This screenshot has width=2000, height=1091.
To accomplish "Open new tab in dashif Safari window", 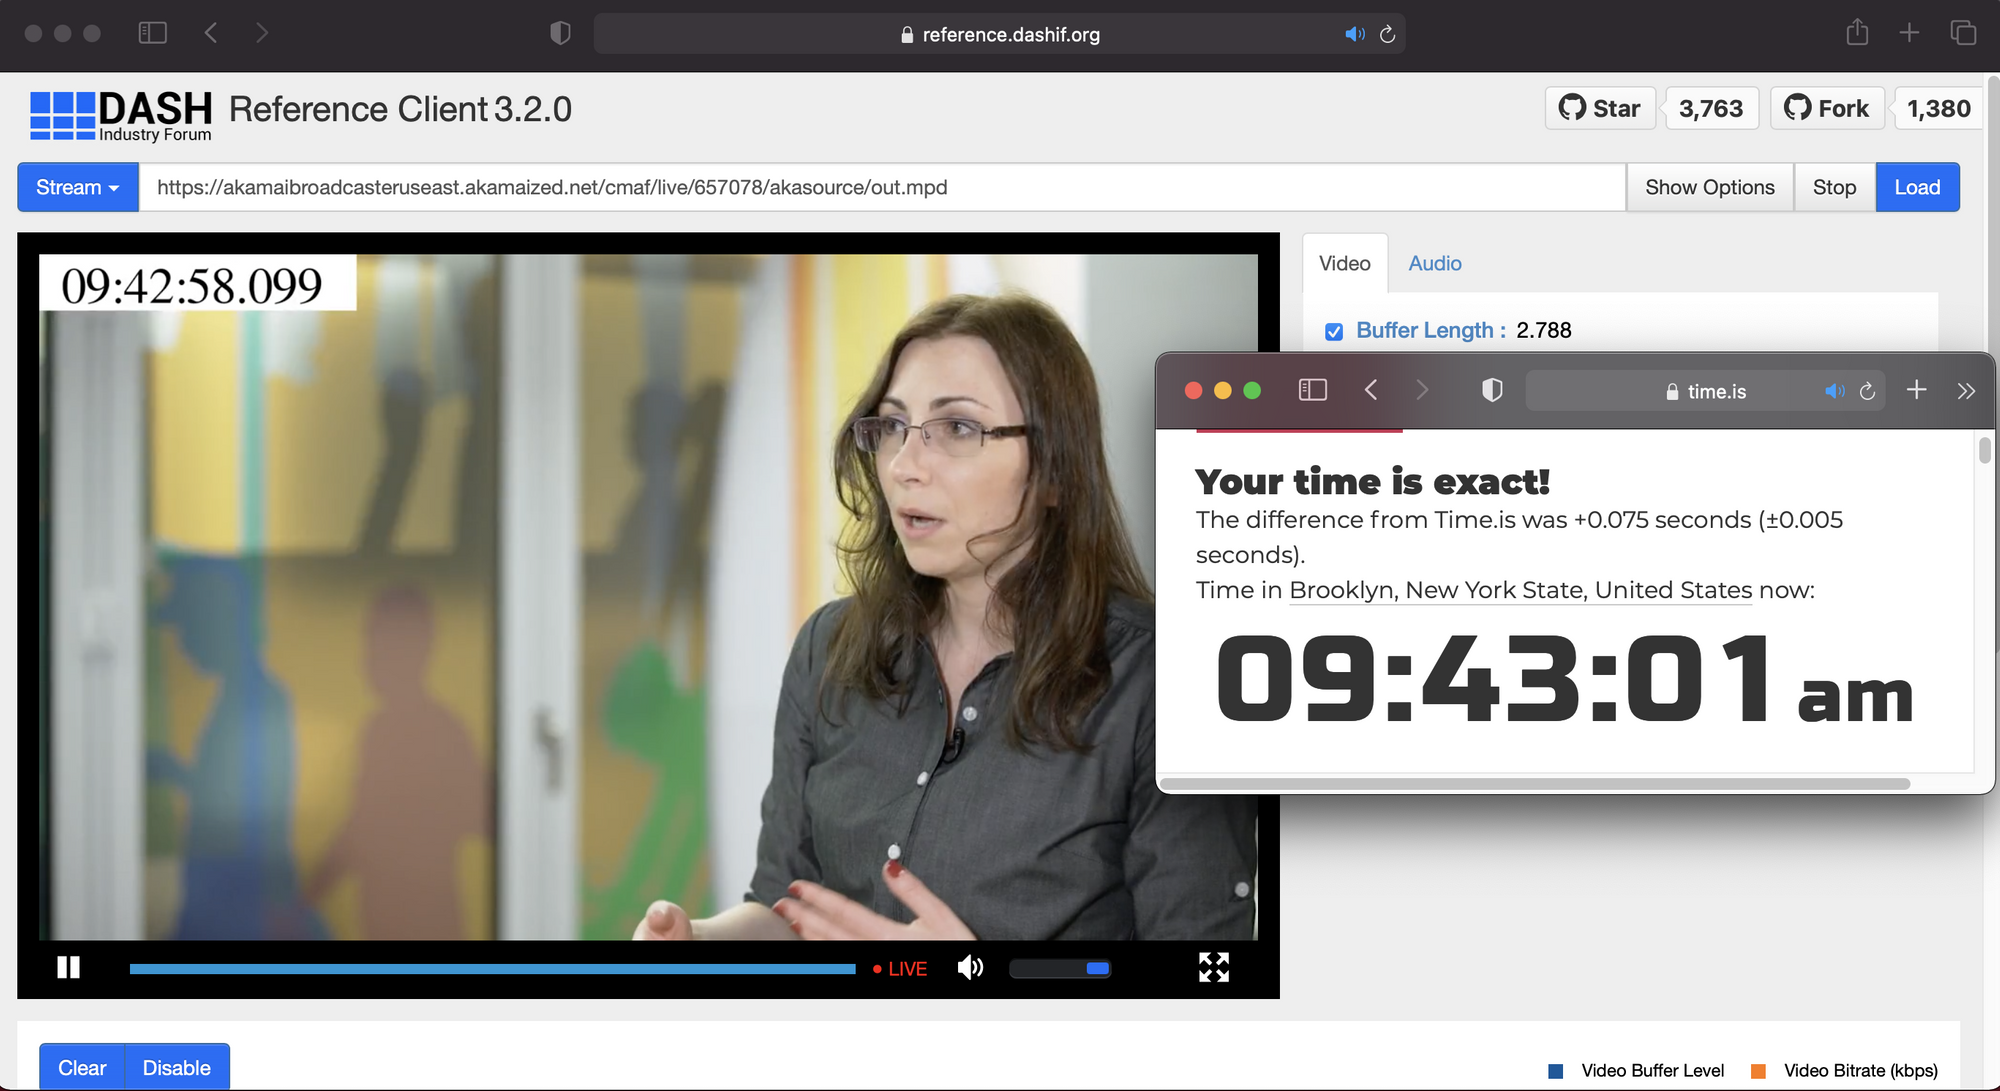I will 1909,32.
